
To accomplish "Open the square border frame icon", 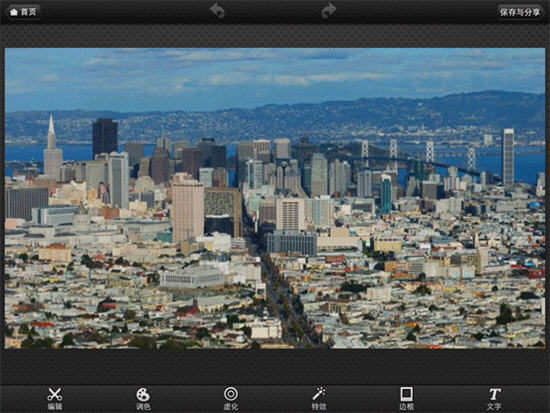I will pos(407,394).
